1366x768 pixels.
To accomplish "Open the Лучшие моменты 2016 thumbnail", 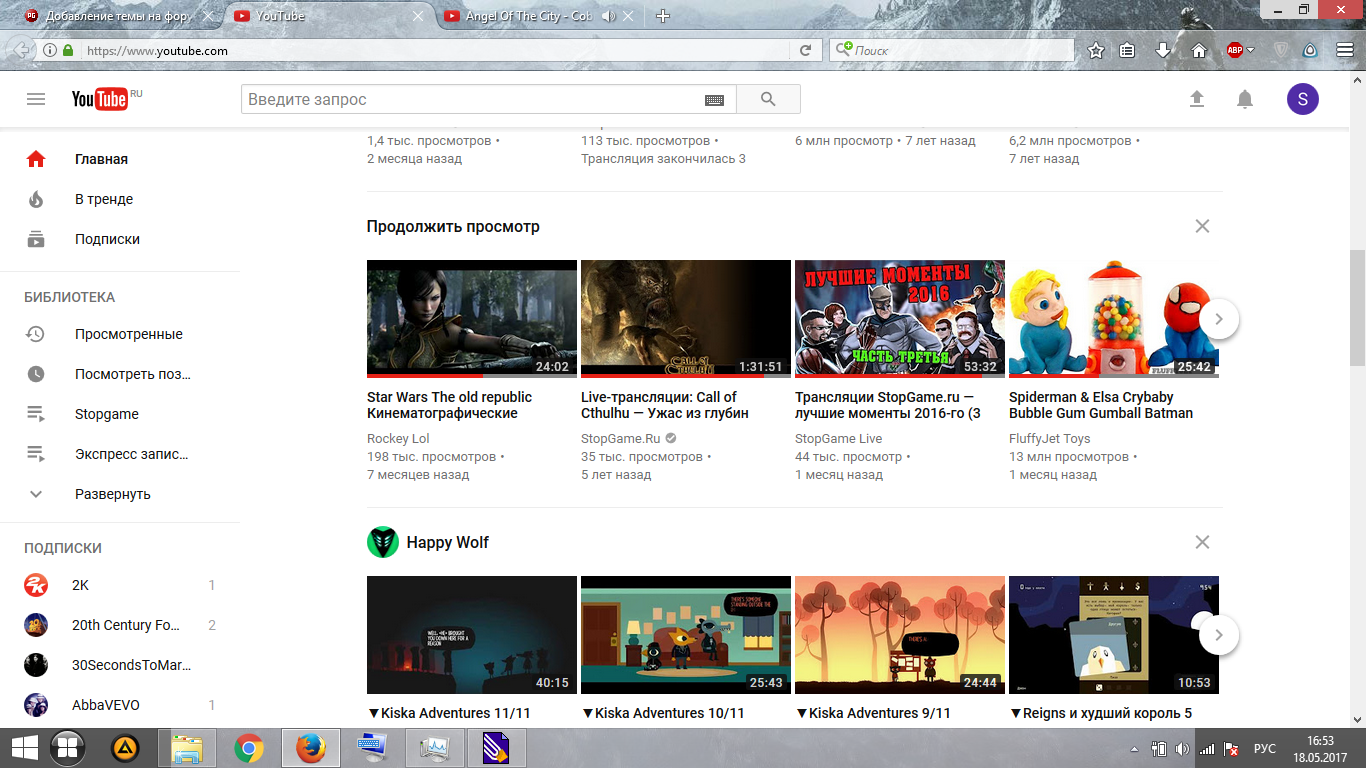I will click(x=900, y=319).
